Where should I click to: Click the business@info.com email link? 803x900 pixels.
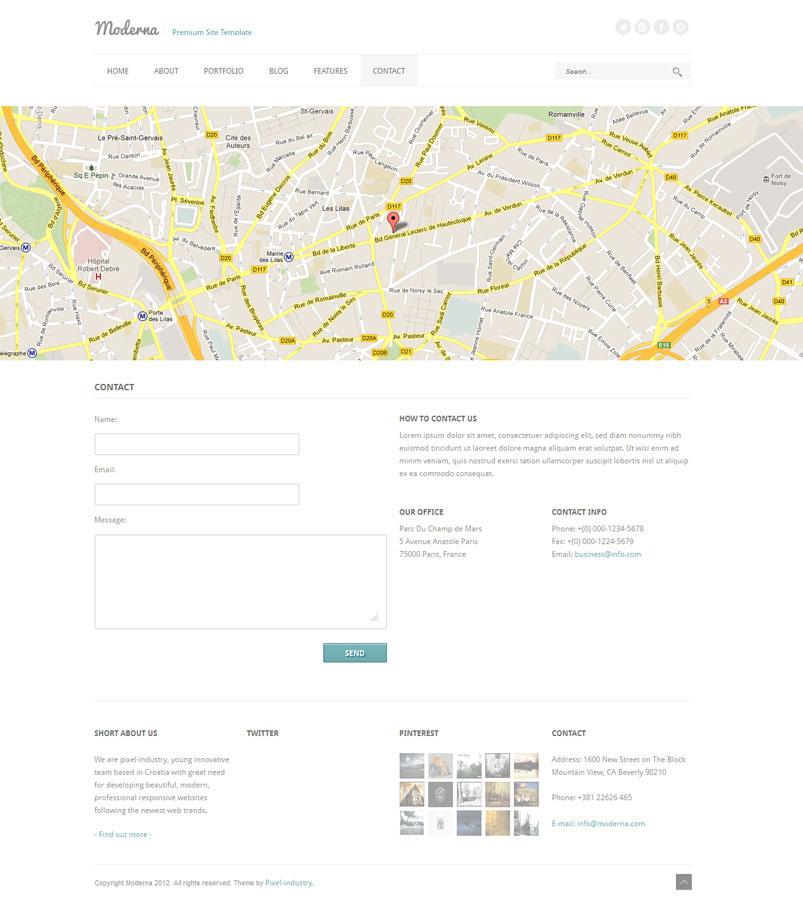click(607, 554)
